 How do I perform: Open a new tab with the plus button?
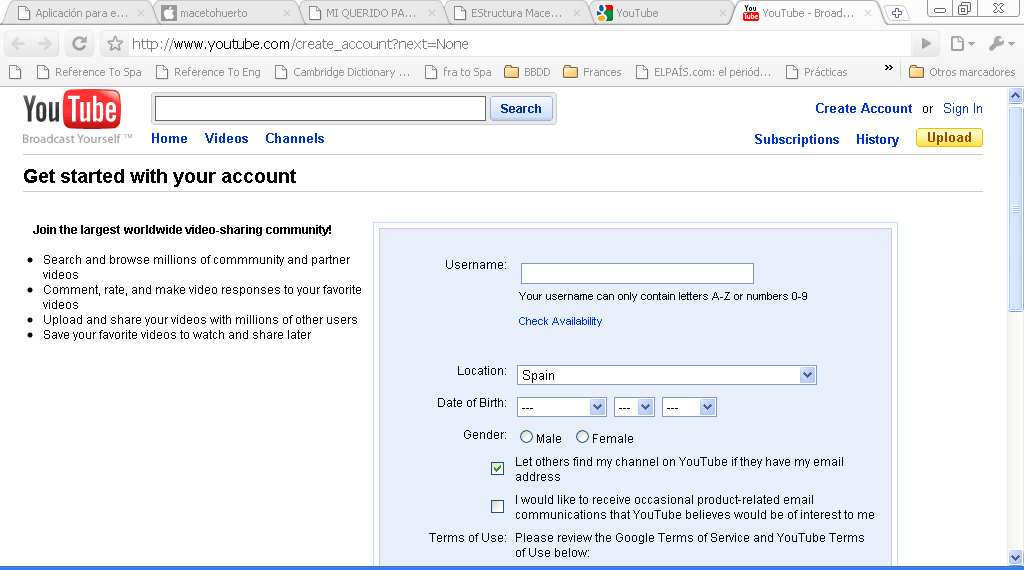click(x=897, y=13)
